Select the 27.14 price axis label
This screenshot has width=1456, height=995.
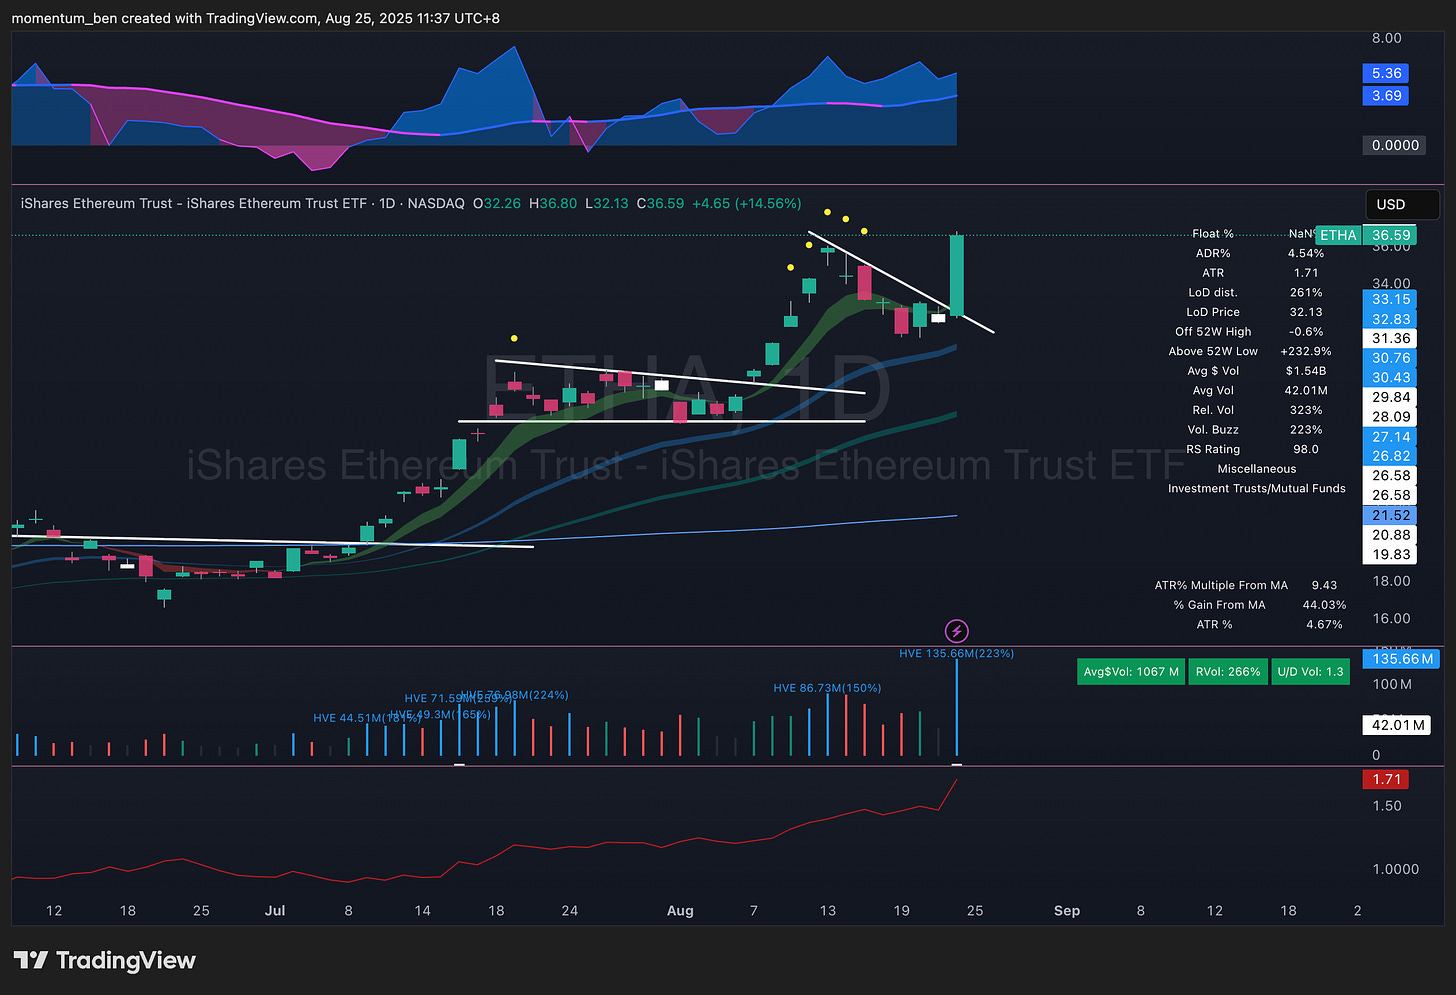[x=1390, y=437]
